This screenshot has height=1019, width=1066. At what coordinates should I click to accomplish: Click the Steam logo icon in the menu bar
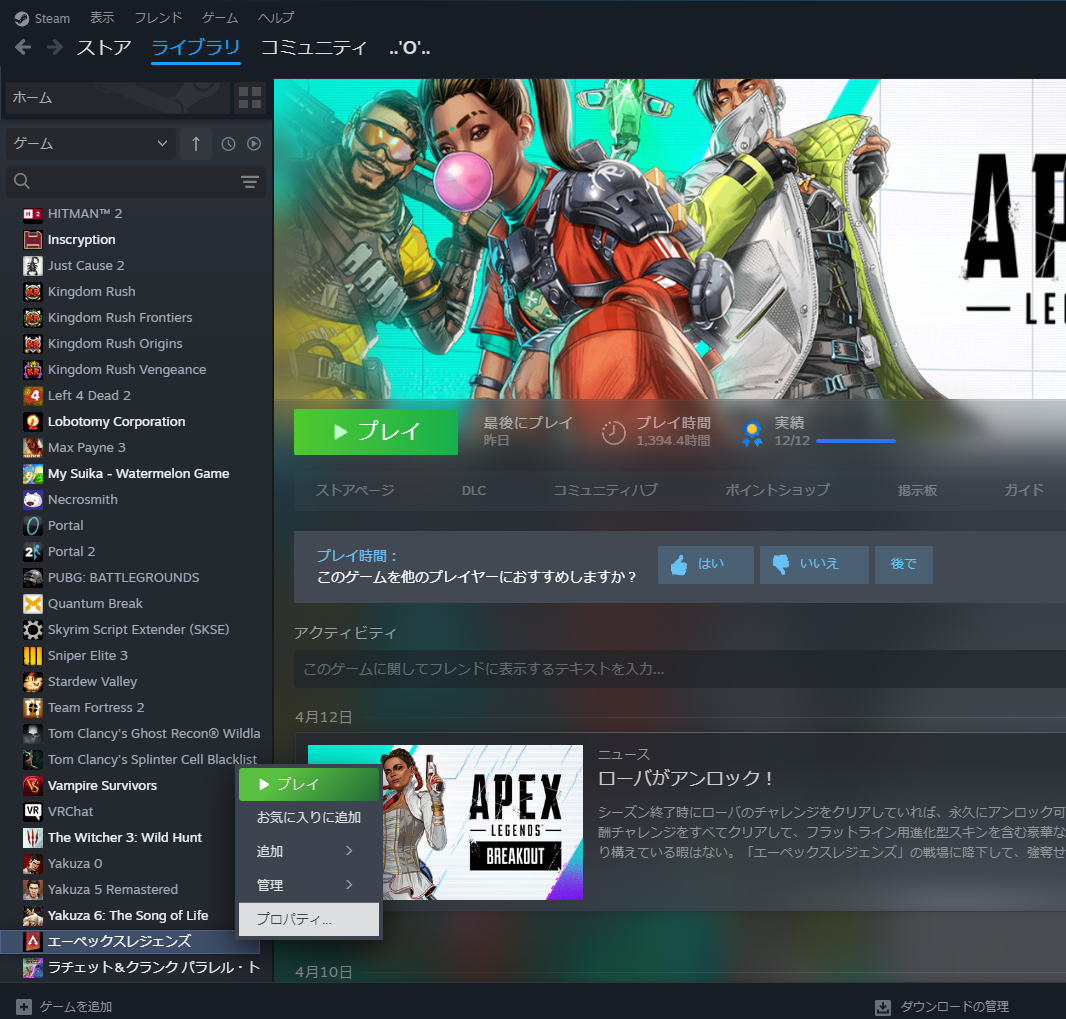coord(22,18)
